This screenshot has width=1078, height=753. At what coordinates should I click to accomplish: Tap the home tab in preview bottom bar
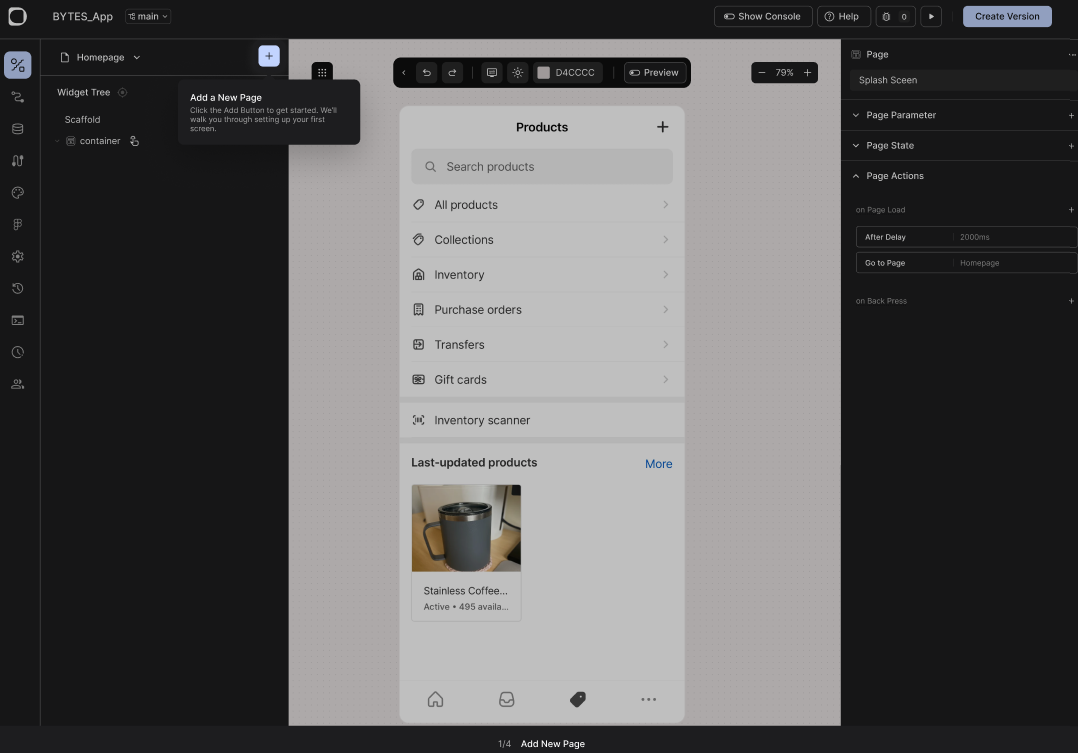click(x=435, y=699)
